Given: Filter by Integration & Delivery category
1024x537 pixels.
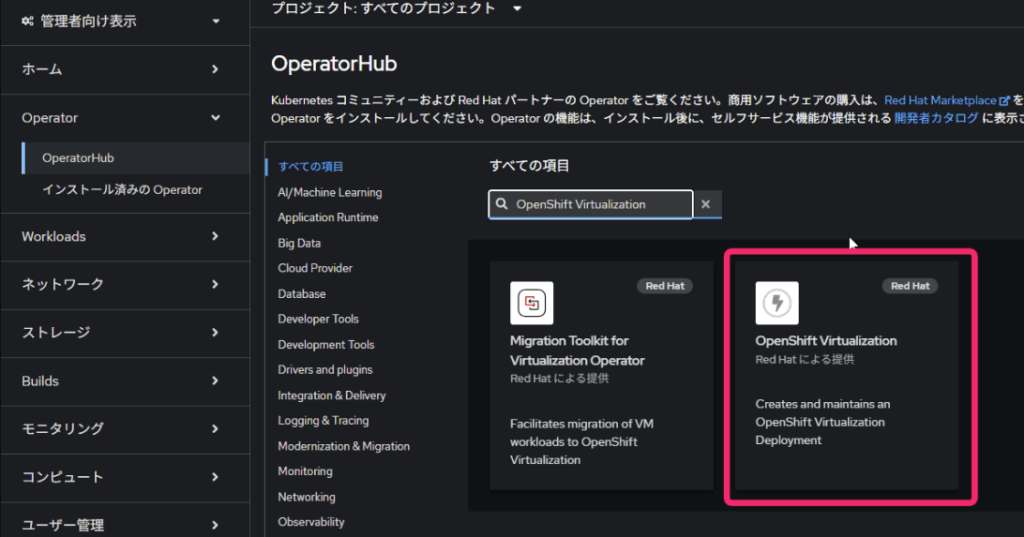Looking at the screenshot, I should (x=332, y=396).
